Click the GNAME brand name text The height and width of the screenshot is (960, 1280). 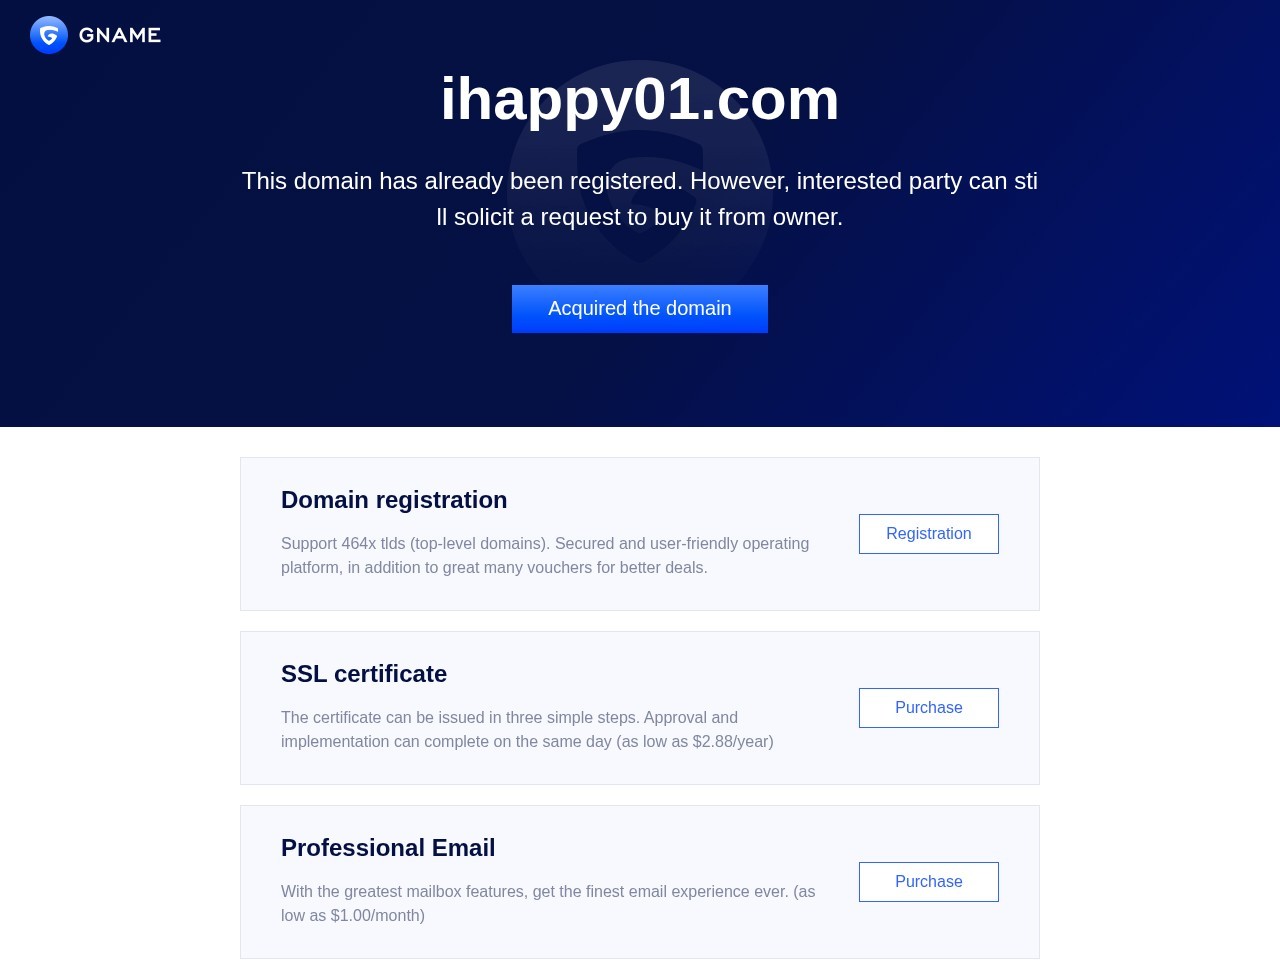(120, 35)
